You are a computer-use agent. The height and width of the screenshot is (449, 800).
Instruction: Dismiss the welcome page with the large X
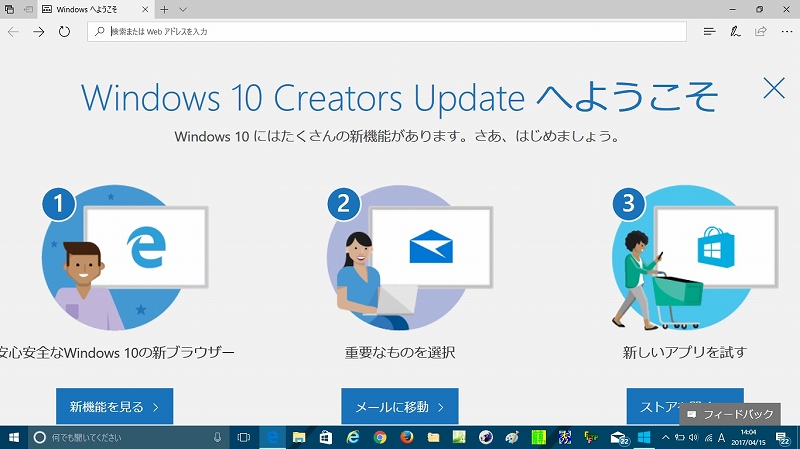(x=774, y=88)
